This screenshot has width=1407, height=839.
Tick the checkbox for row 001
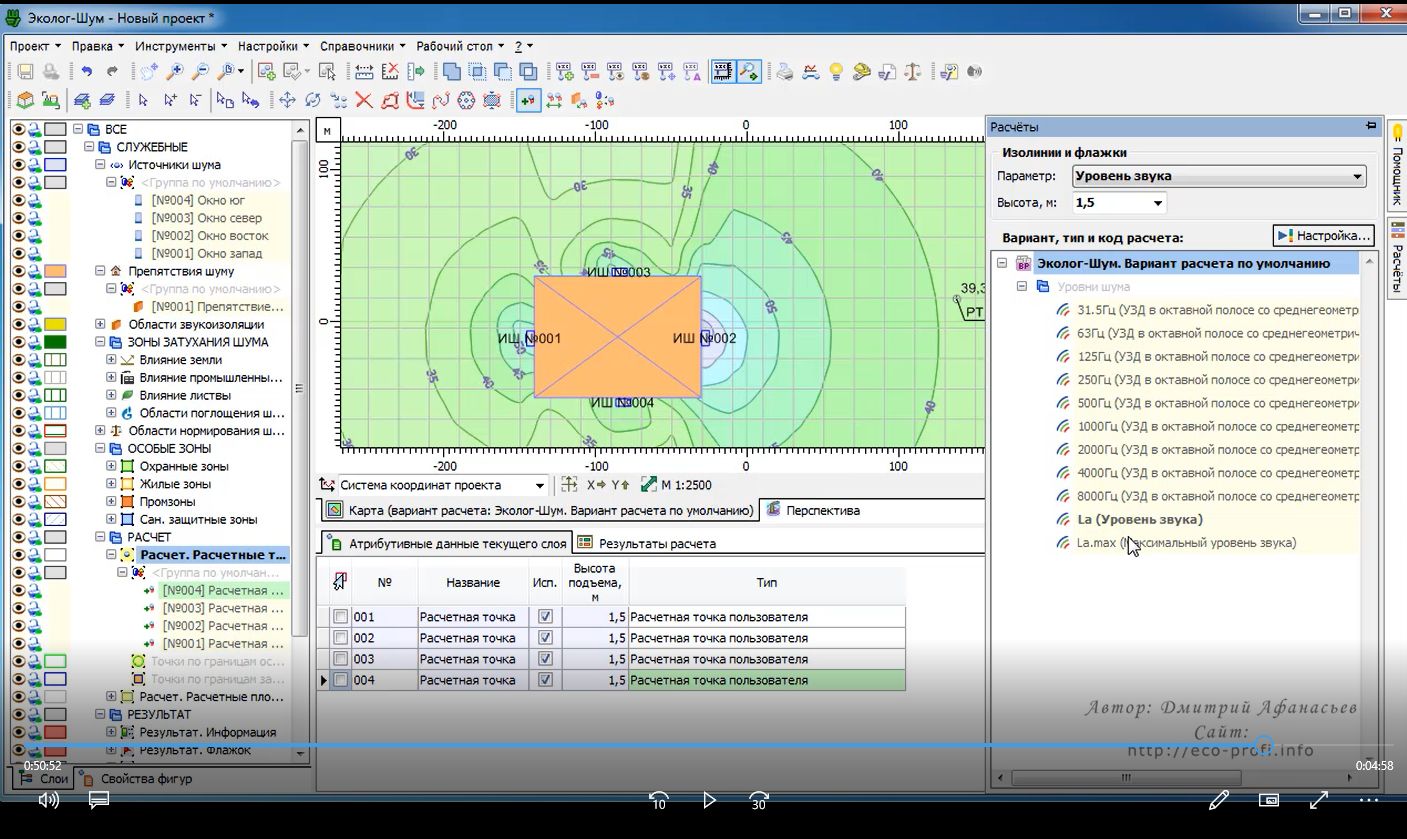[341, 617]
